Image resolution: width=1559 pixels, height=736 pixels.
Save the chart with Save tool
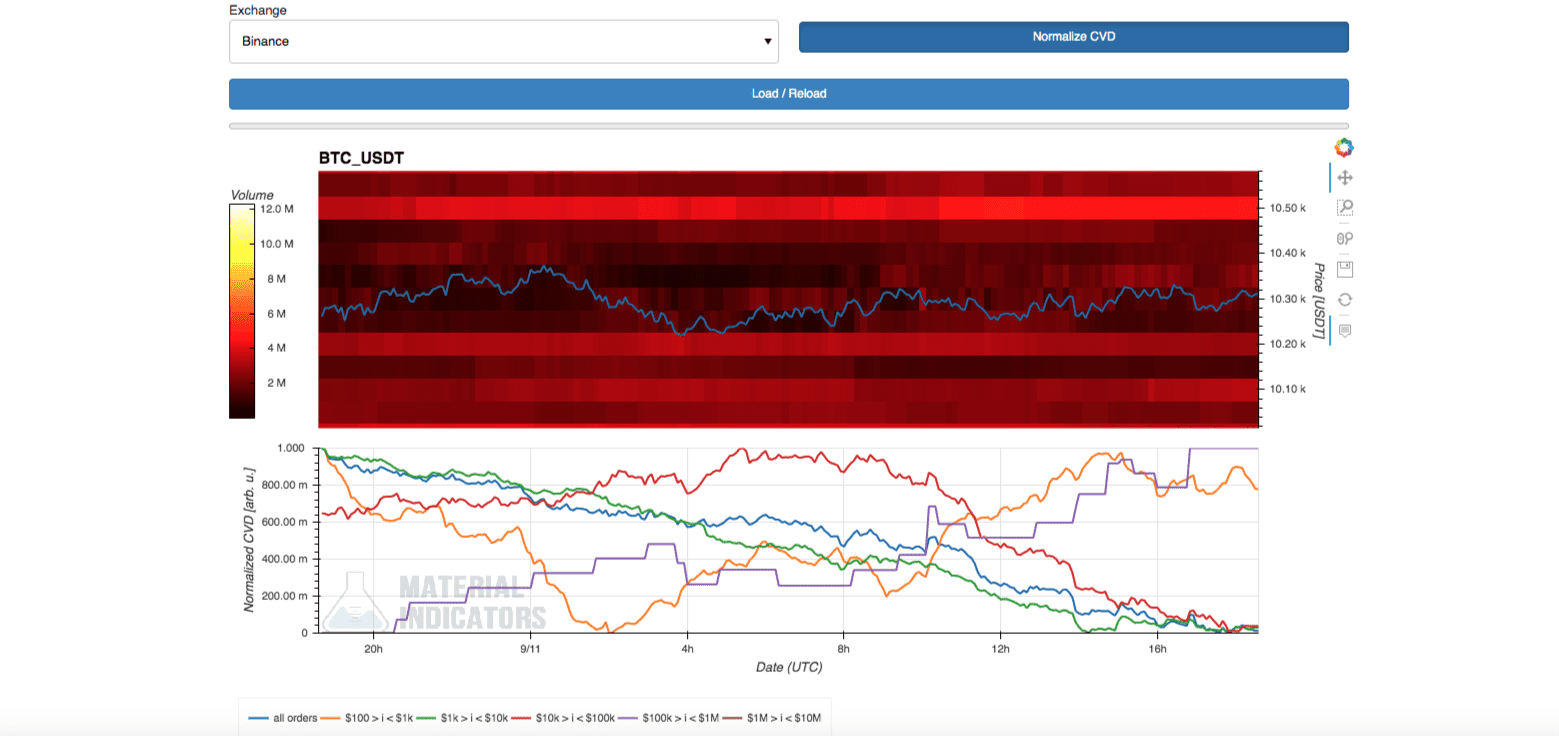(x=1344, y=269)
